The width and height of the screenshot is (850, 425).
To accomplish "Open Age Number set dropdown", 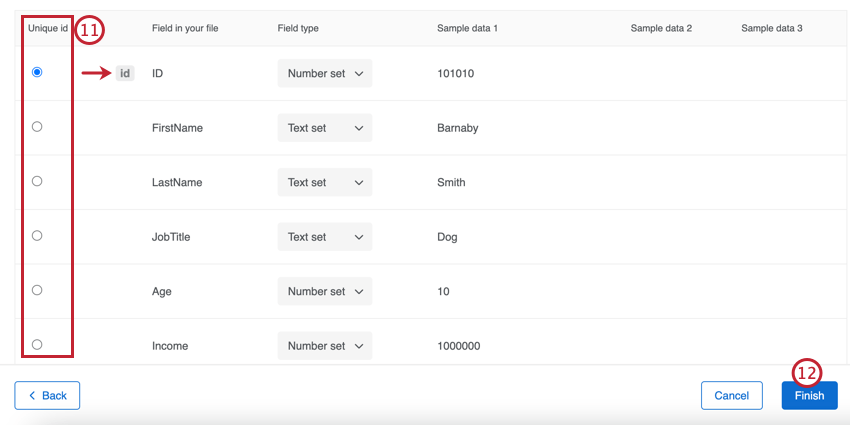I will coord(325,291).
